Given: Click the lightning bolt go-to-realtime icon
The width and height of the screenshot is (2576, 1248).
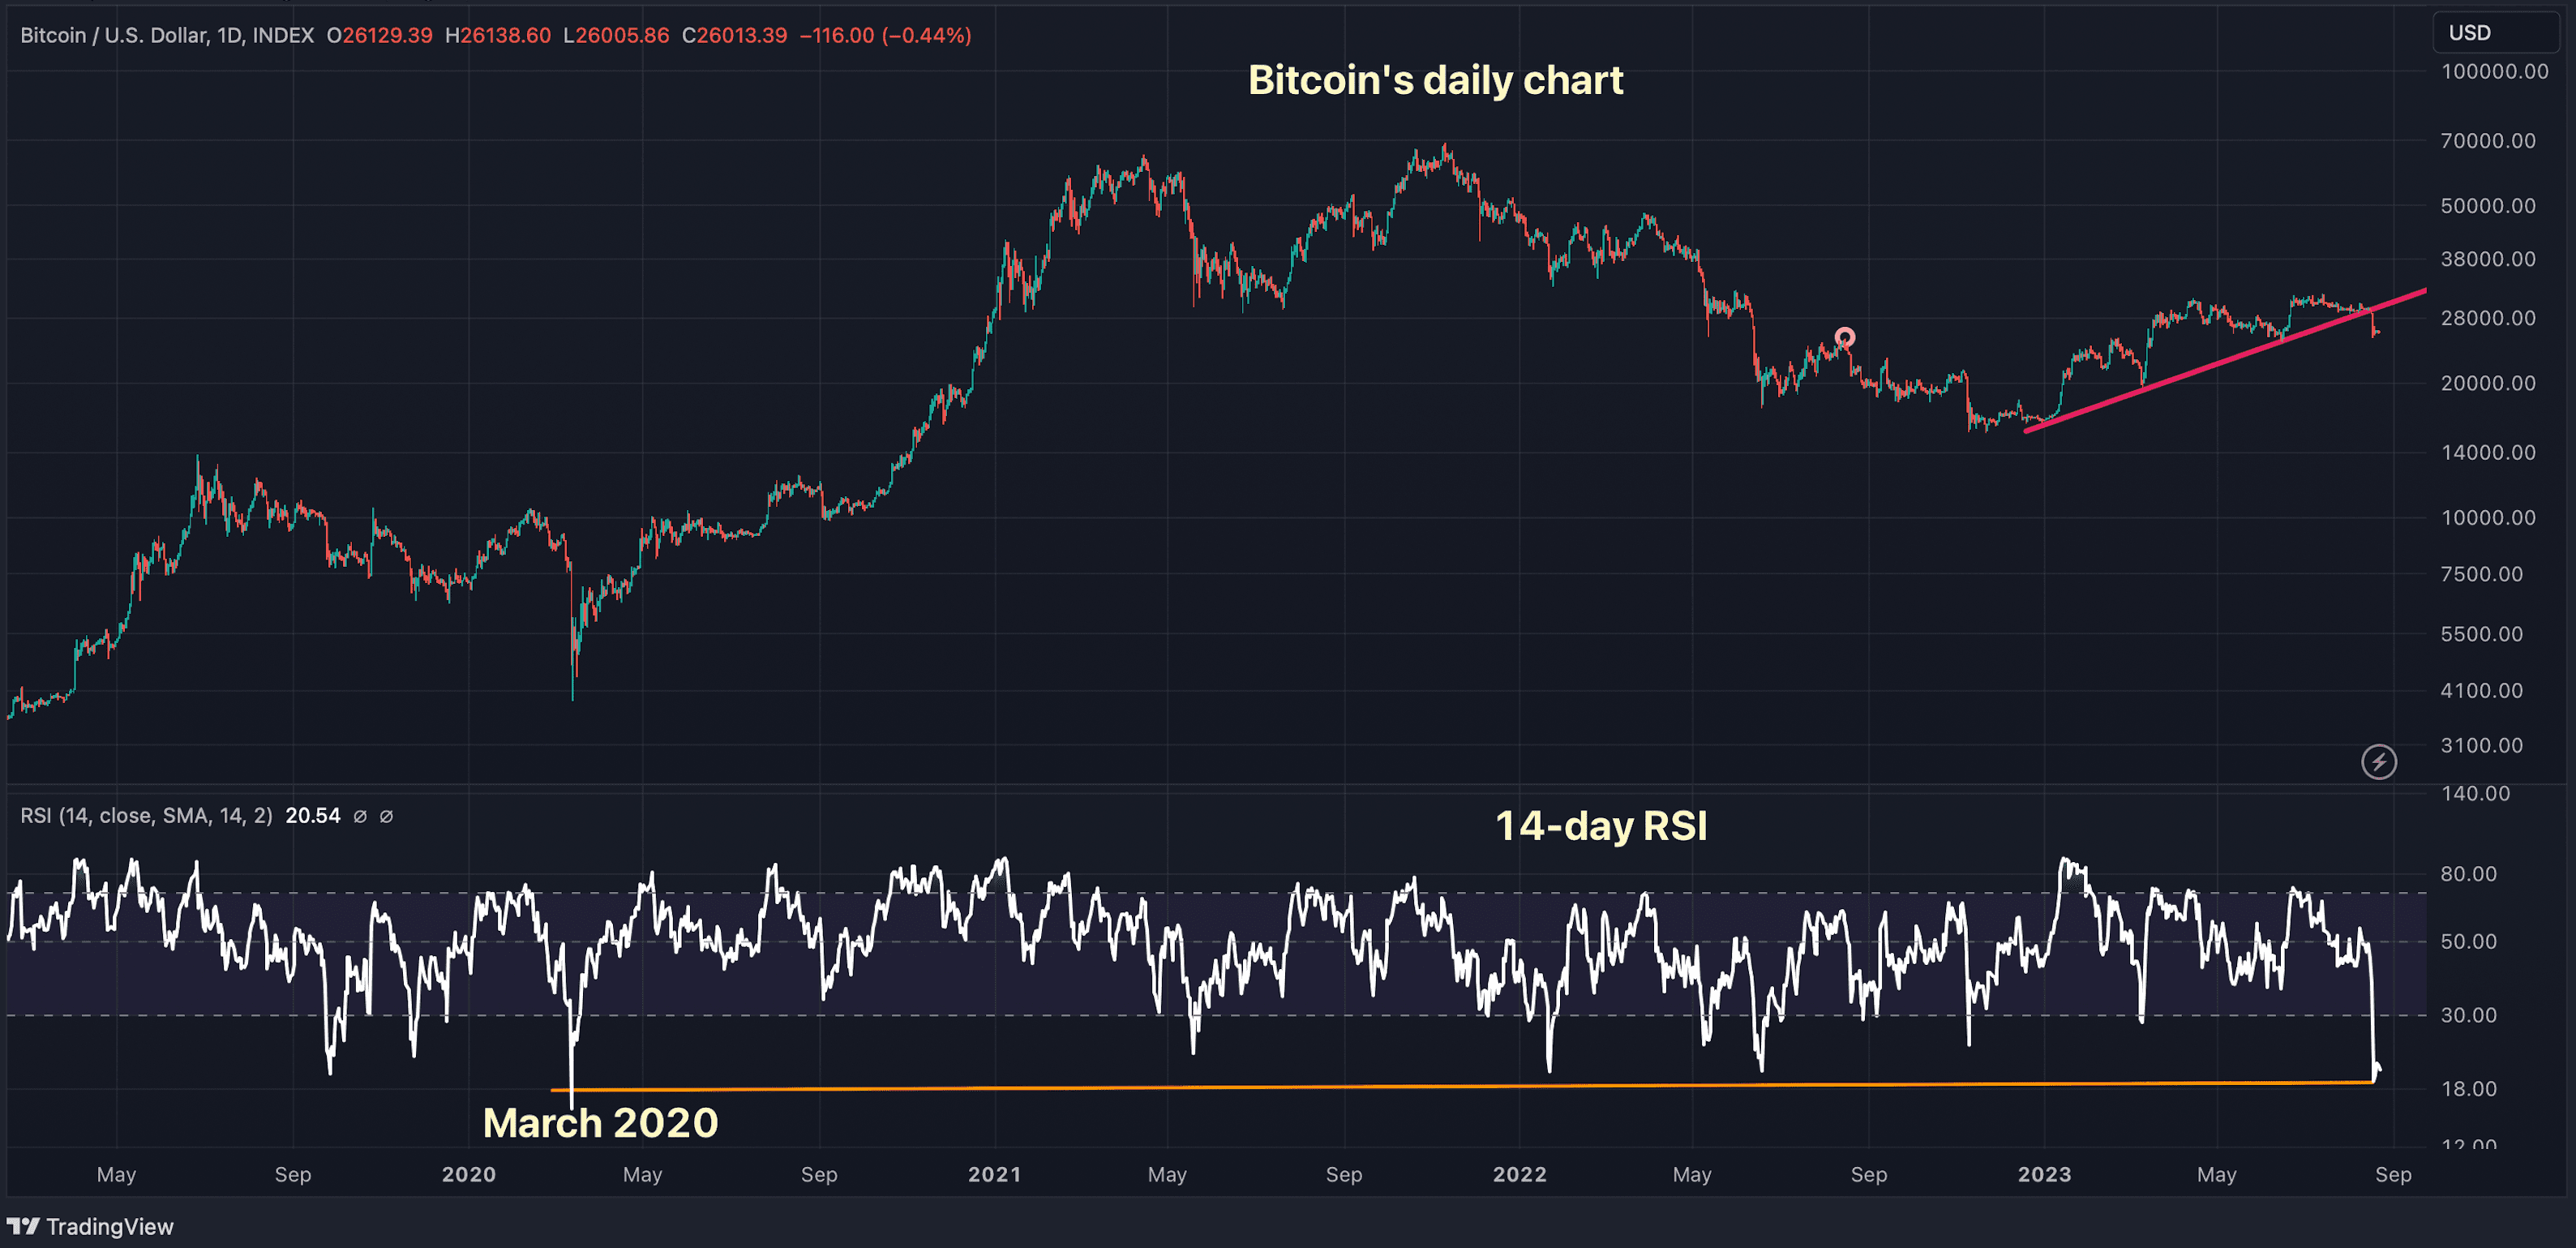Looking at the screenshot, I should pyautogui.click(x=2378, y=762).
